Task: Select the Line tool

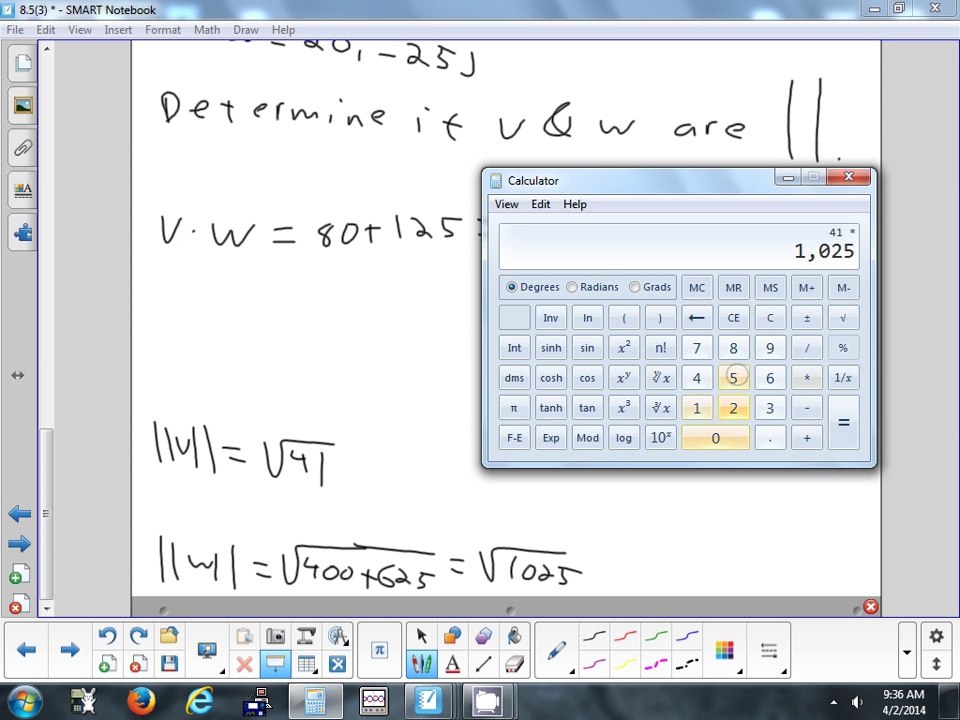Action: [484, 664]
